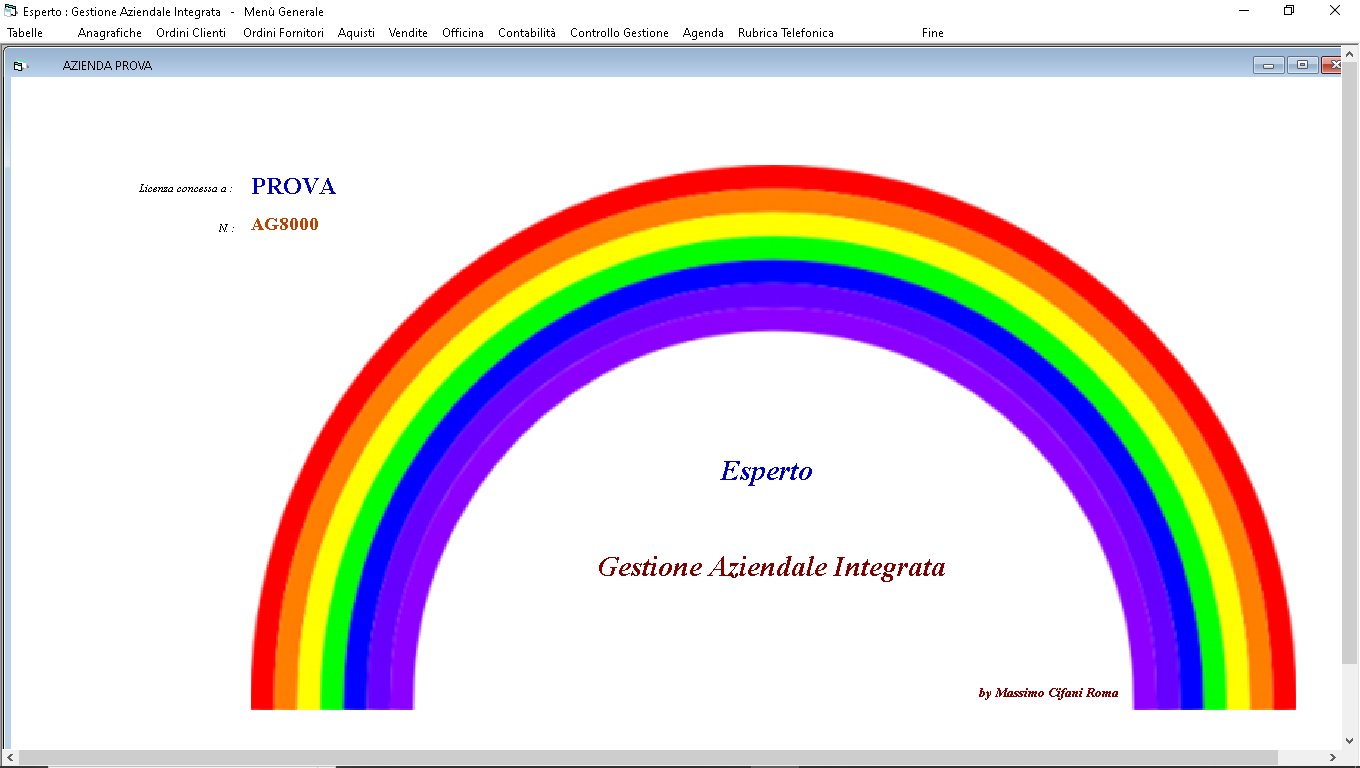Image resolution: width=1360 pixels, height=768 pixels.
Task: Click the horizontal scrollbar thumb
Action: [x=648, y=757]
